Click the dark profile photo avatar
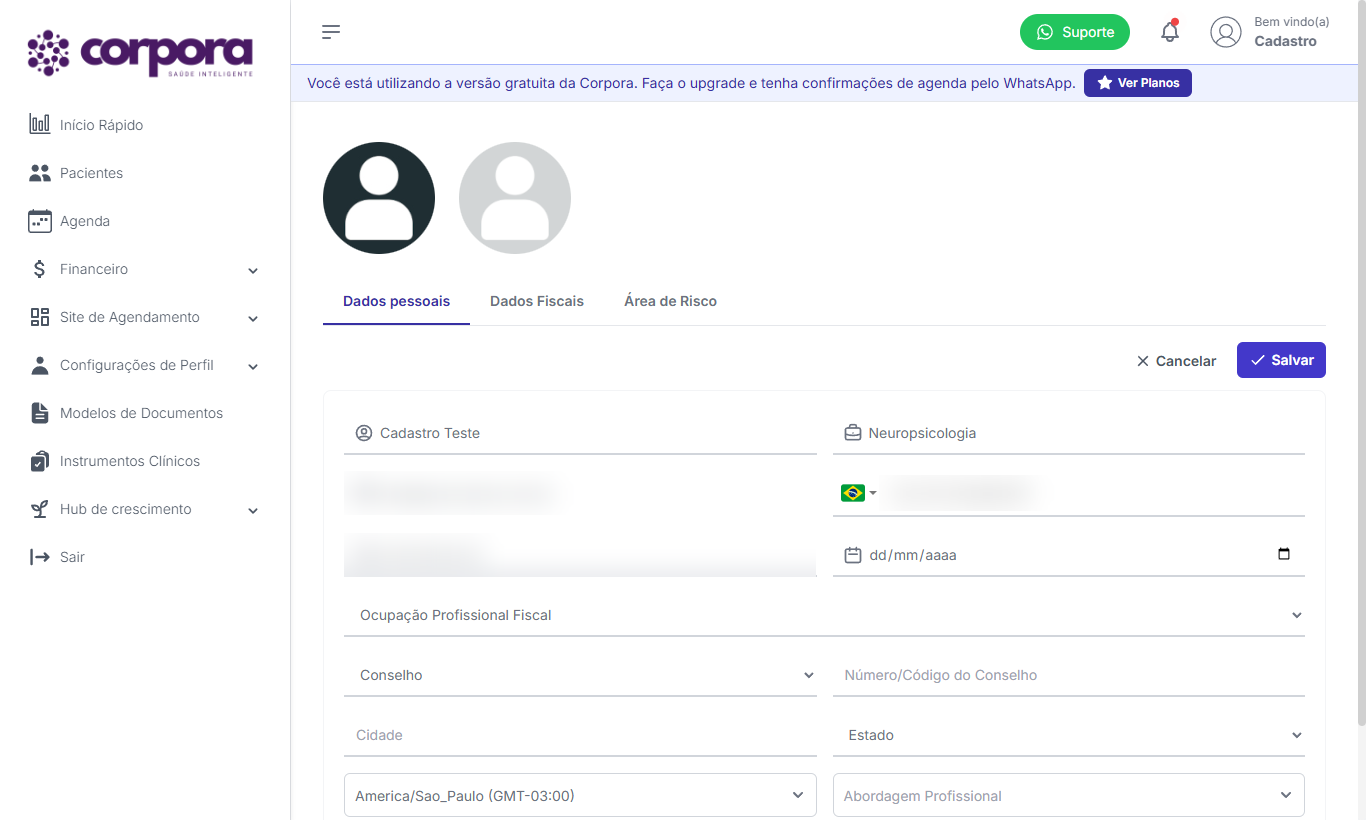Viewport: 1366px width, 820px height. tap(379, 198)
